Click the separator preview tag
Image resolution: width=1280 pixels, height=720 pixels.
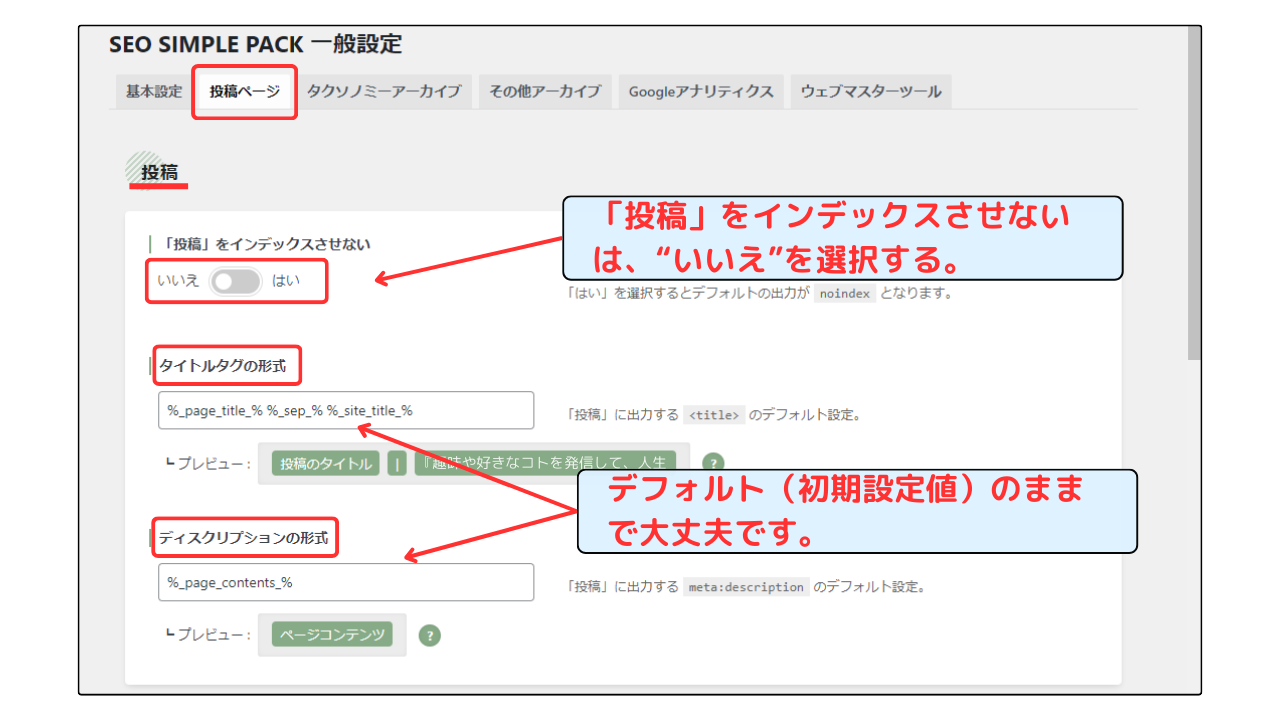[397, 464]
